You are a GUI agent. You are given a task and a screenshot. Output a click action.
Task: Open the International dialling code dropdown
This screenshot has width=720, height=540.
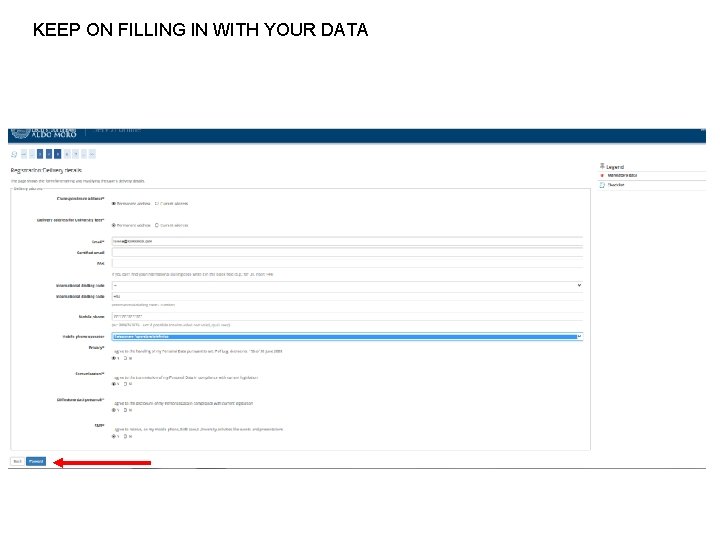click(x=347, y=286)
